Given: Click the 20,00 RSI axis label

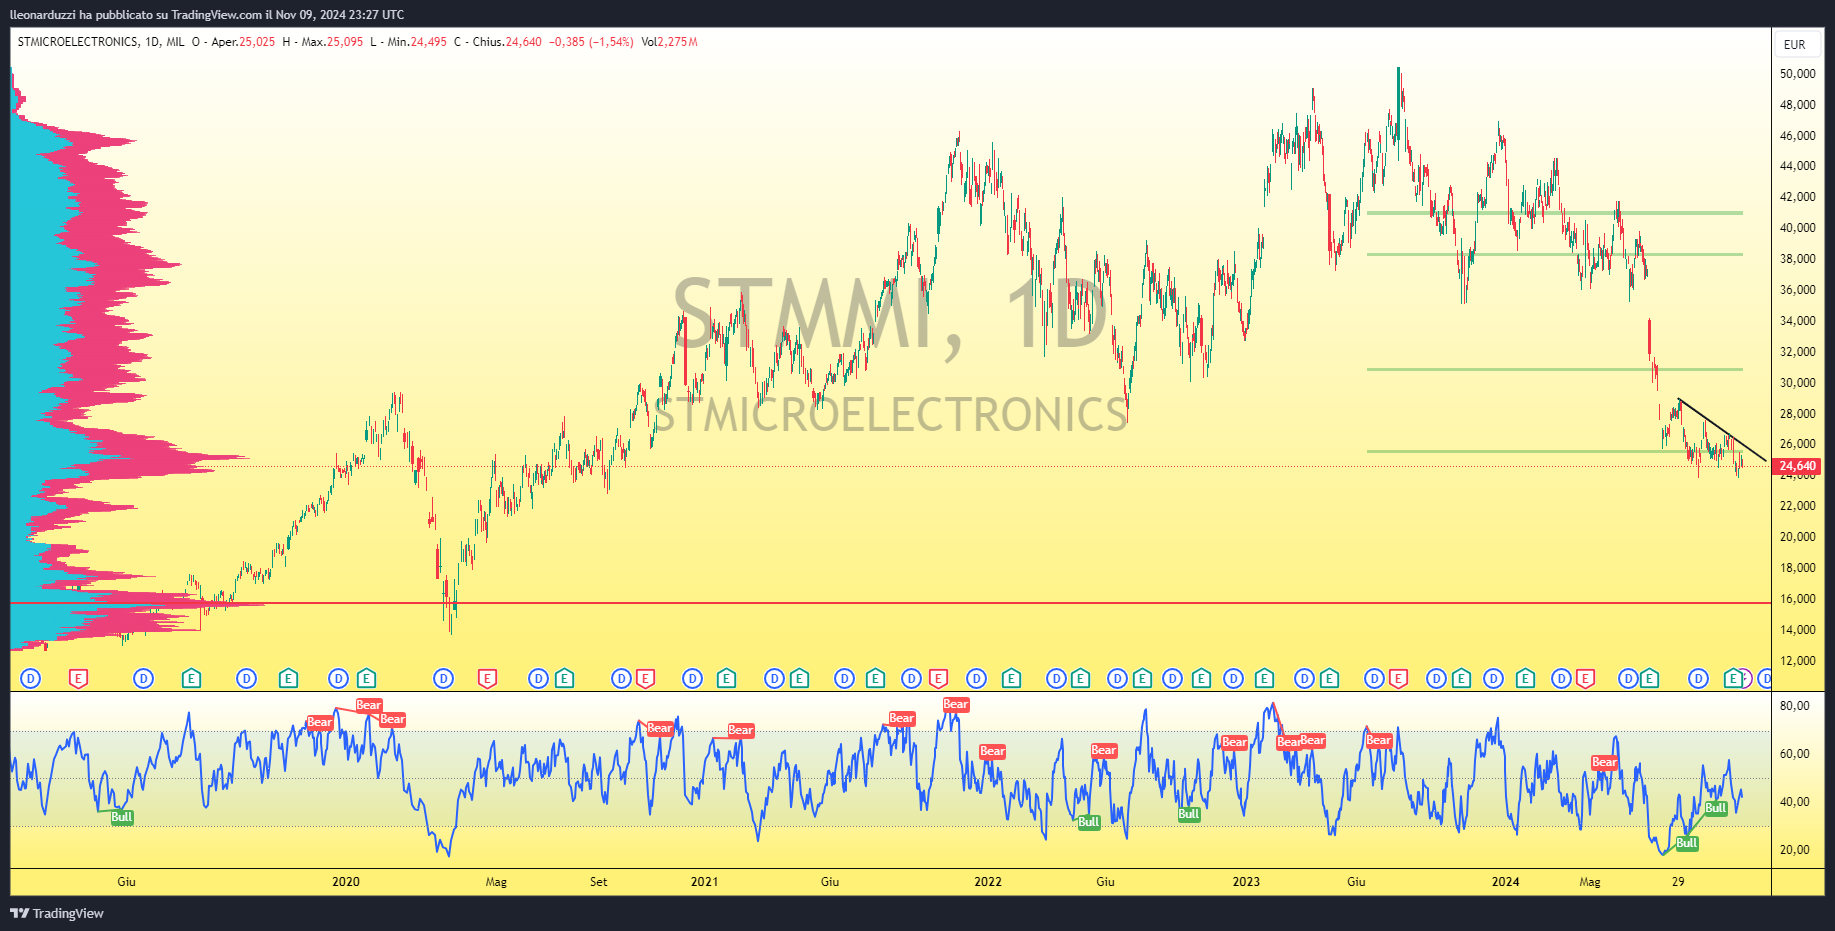Looking at the screenshot, I should tap(1795, 850).
